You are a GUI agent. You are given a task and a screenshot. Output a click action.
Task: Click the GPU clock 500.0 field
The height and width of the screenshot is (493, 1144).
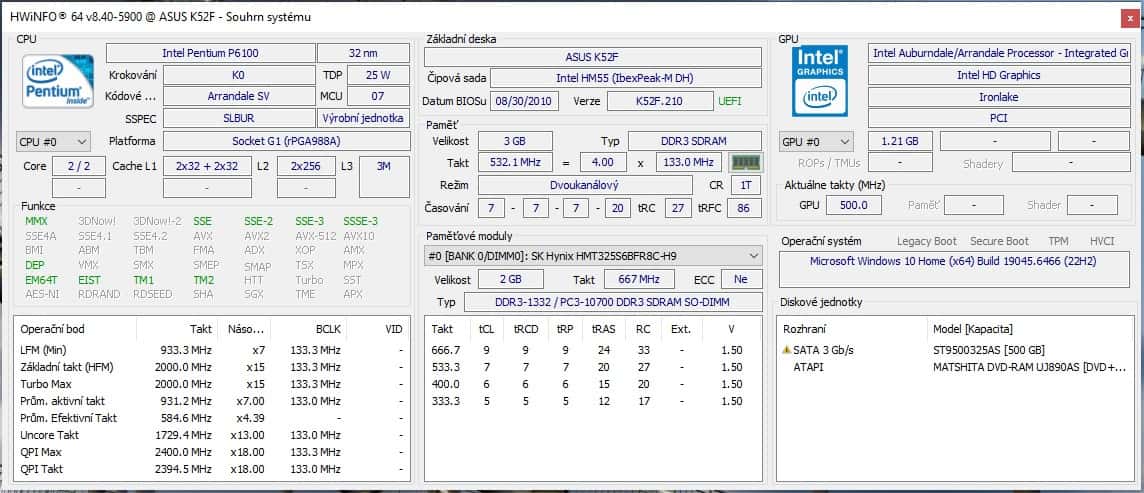pyautogui.click(x=854, y=206)
